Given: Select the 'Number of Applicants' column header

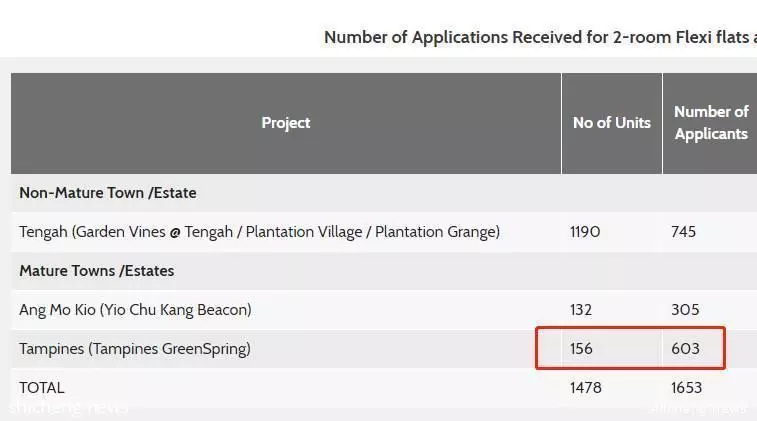Looking at the screenshot, I should (711, 123).
